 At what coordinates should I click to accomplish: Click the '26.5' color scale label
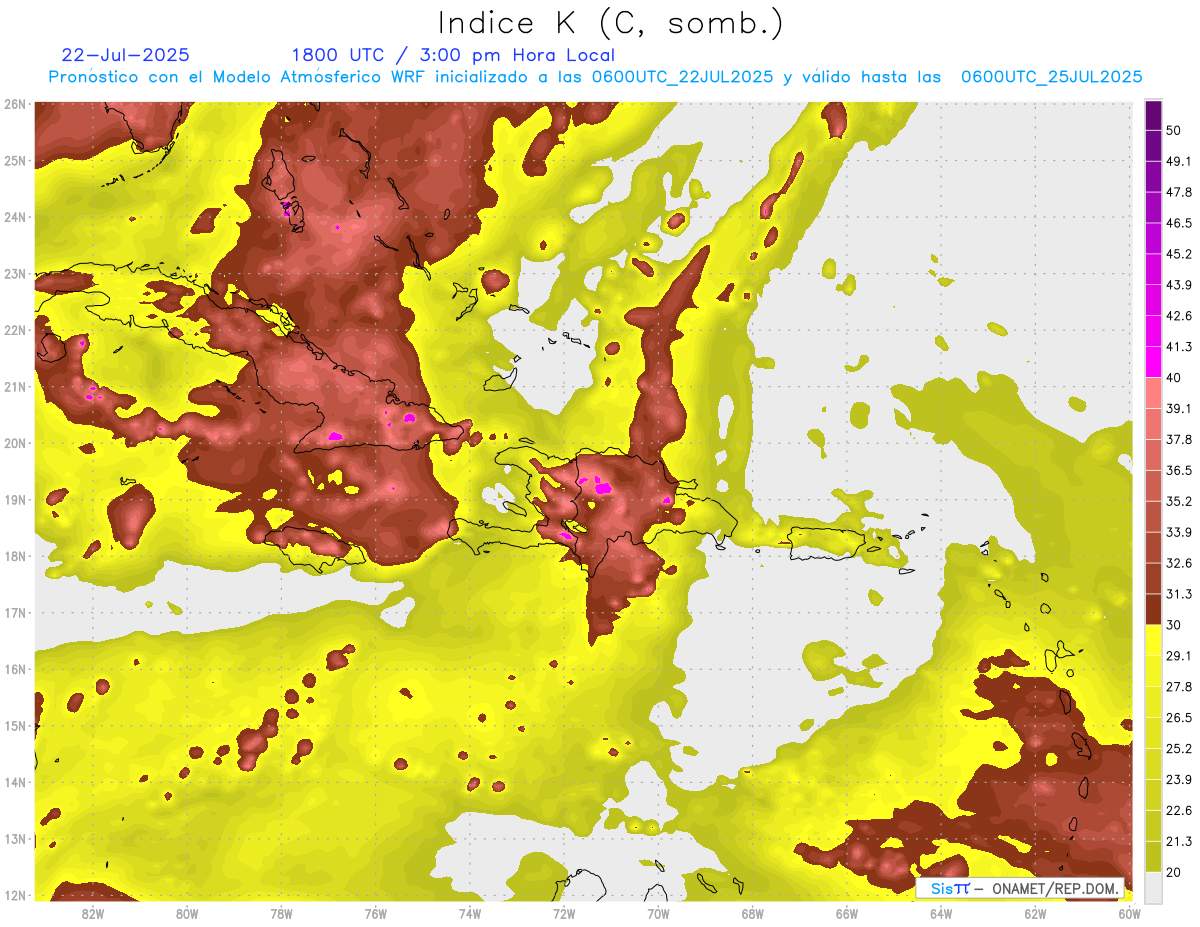(1179, 717)
